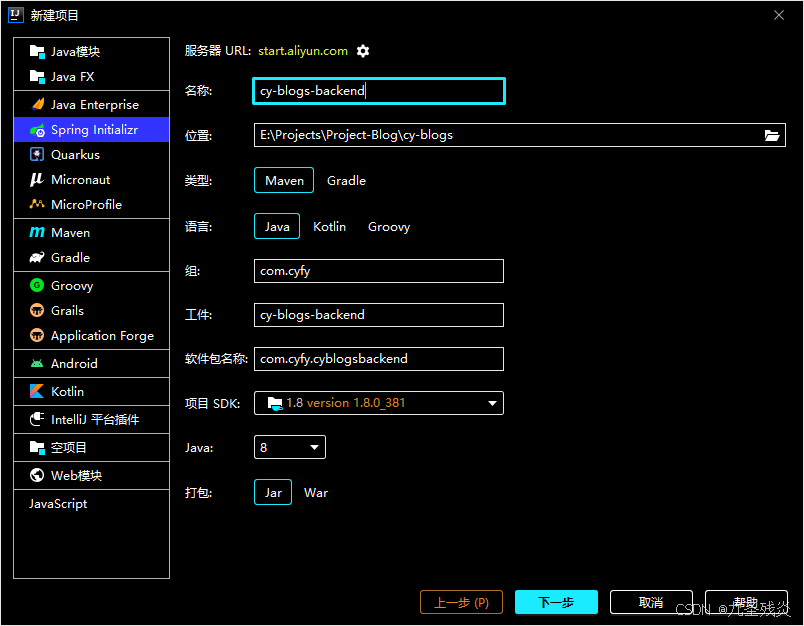Image resolution: width=804 pixels, height=626 pixels.
Task: Click the Java Enterprise flame icon
Action: pyautogui.click(x=37, y=105)
